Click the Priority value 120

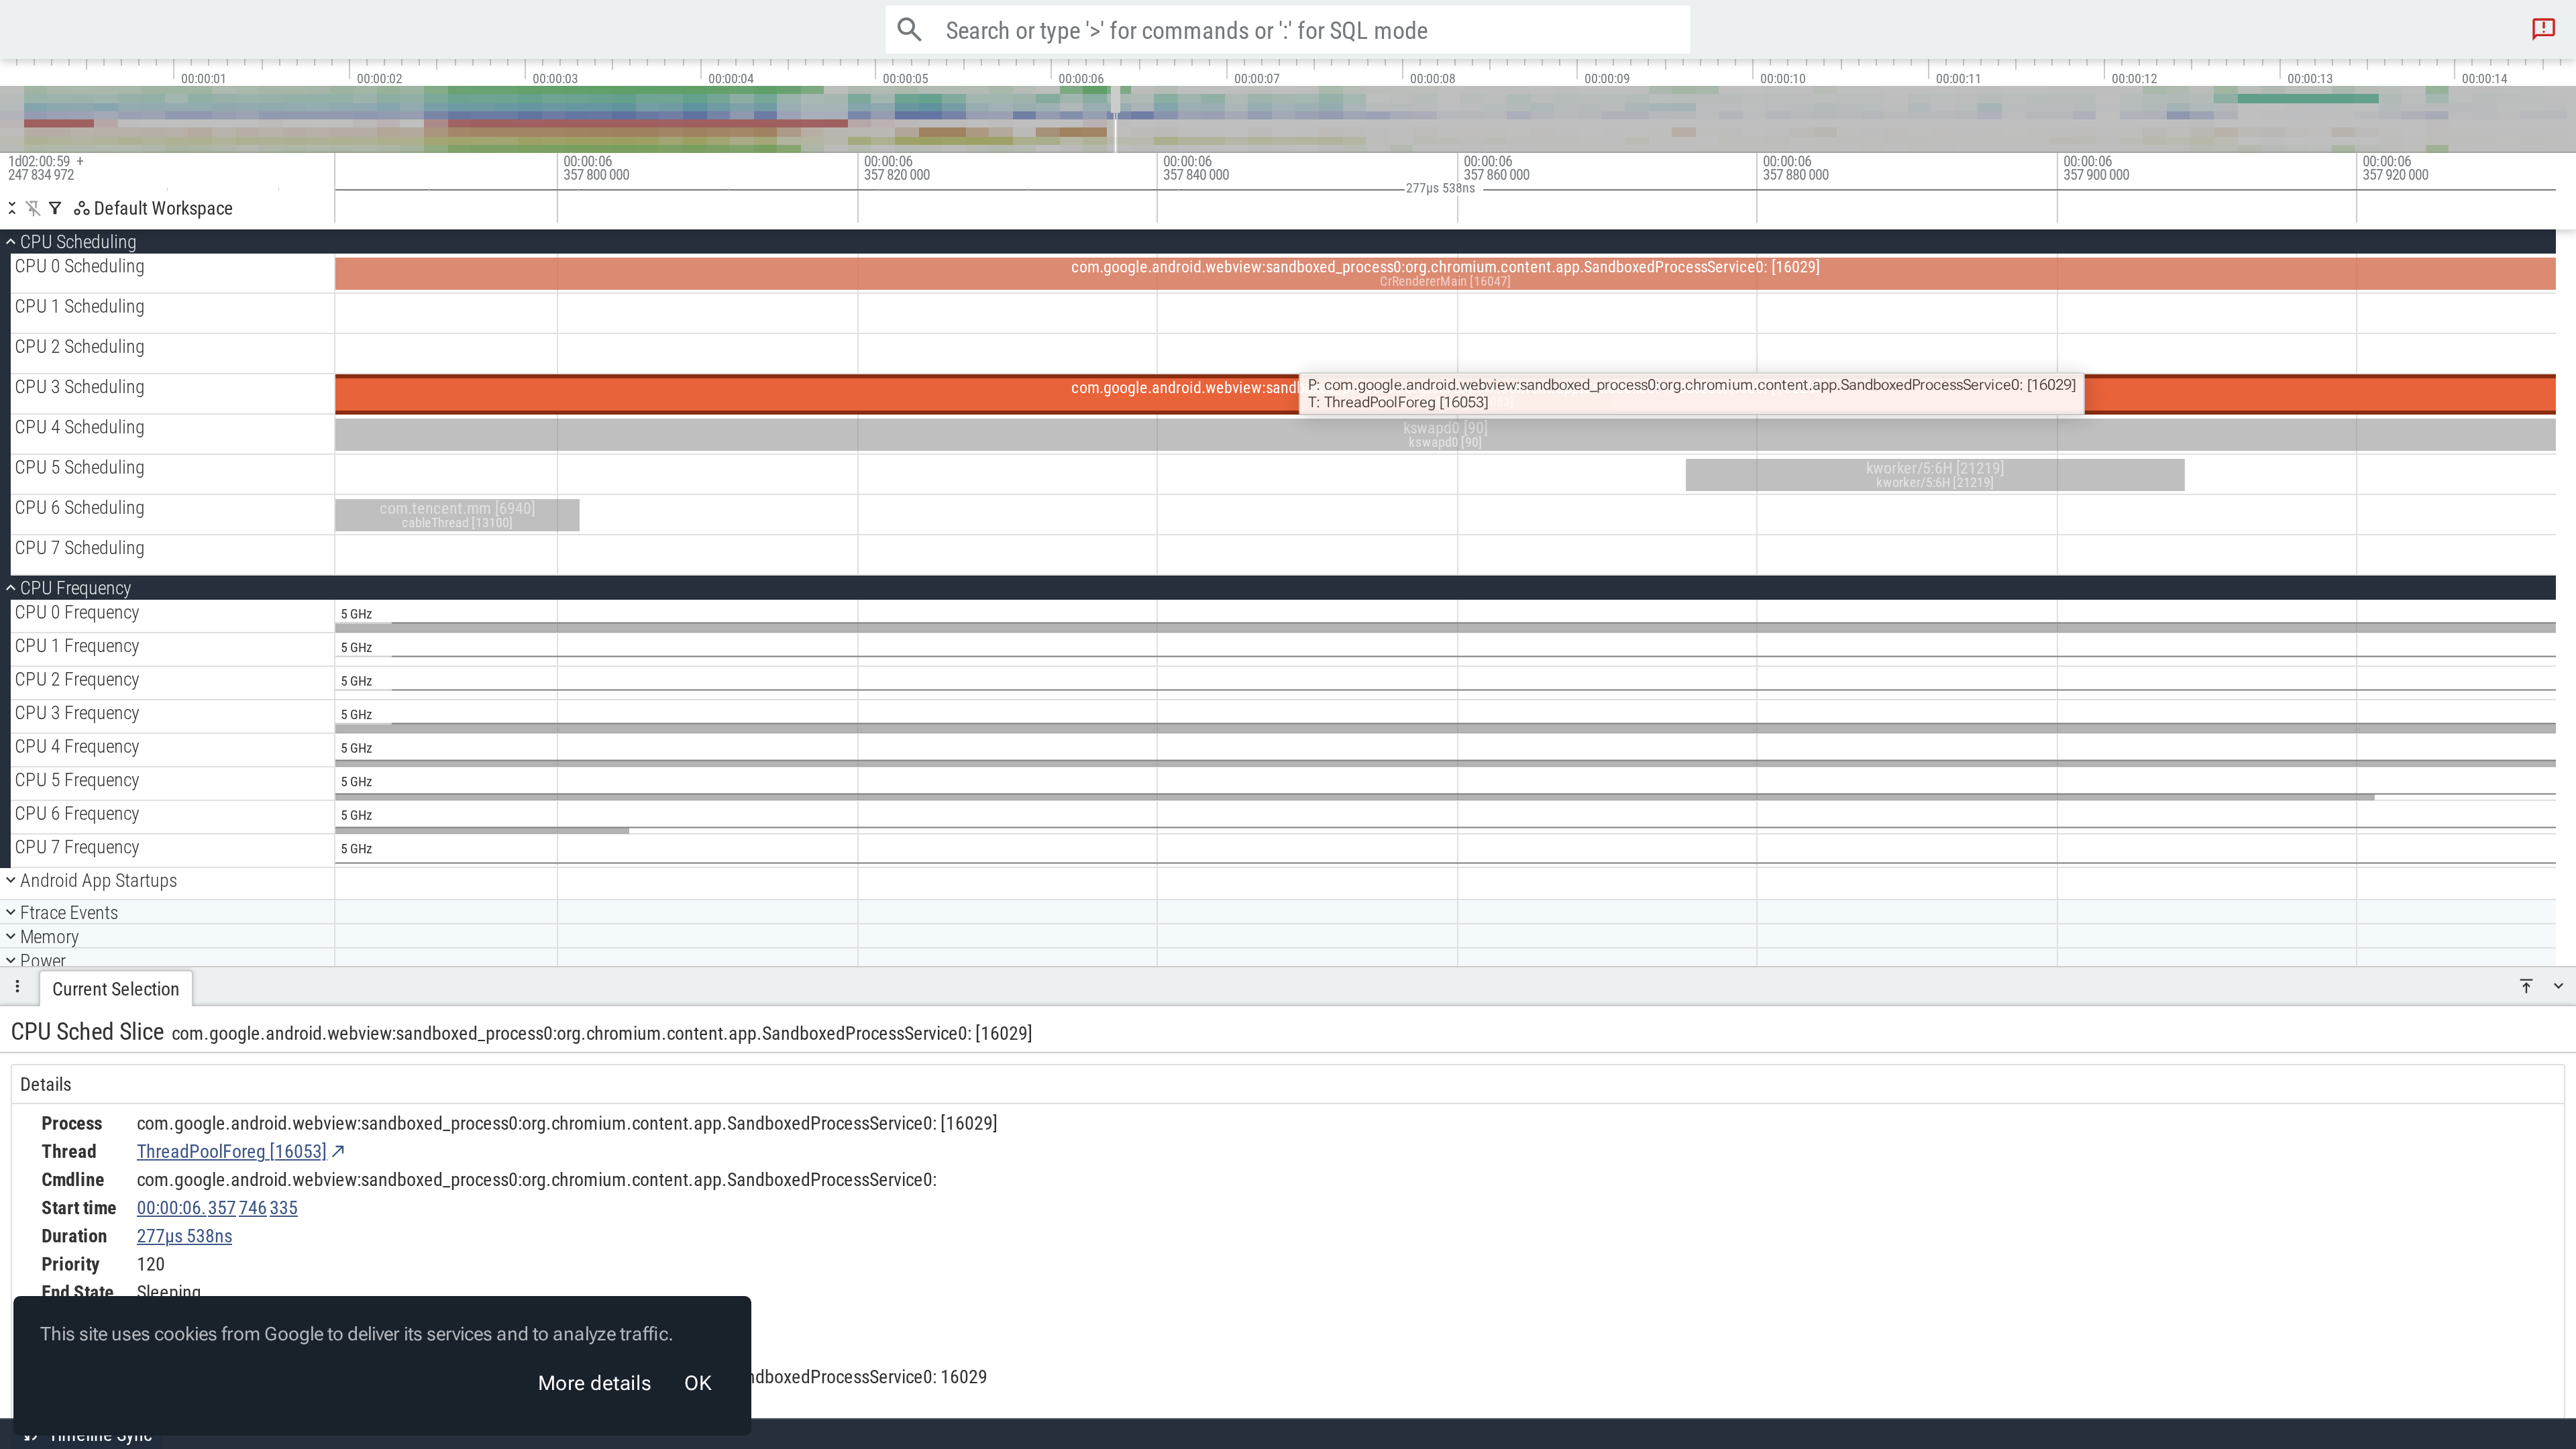150,1264
